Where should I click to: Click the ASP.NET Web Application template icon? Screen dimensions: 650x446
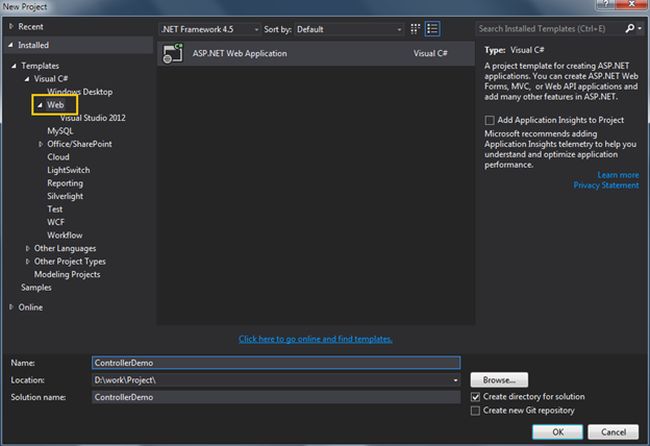coord(173,53)
